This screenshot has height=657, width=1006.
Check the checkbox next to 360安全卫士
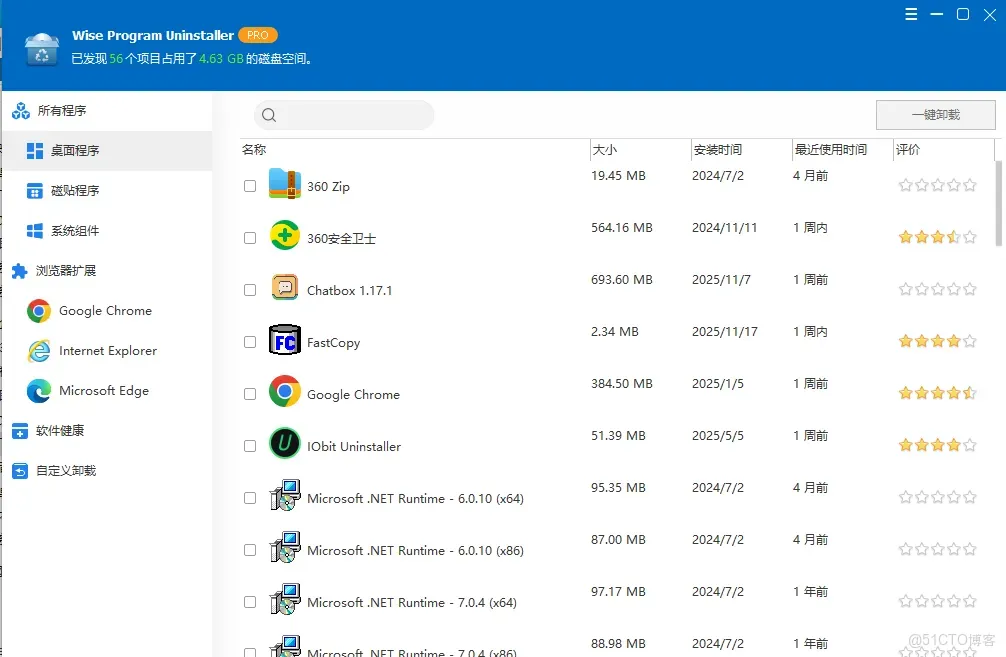click(249, 238)
